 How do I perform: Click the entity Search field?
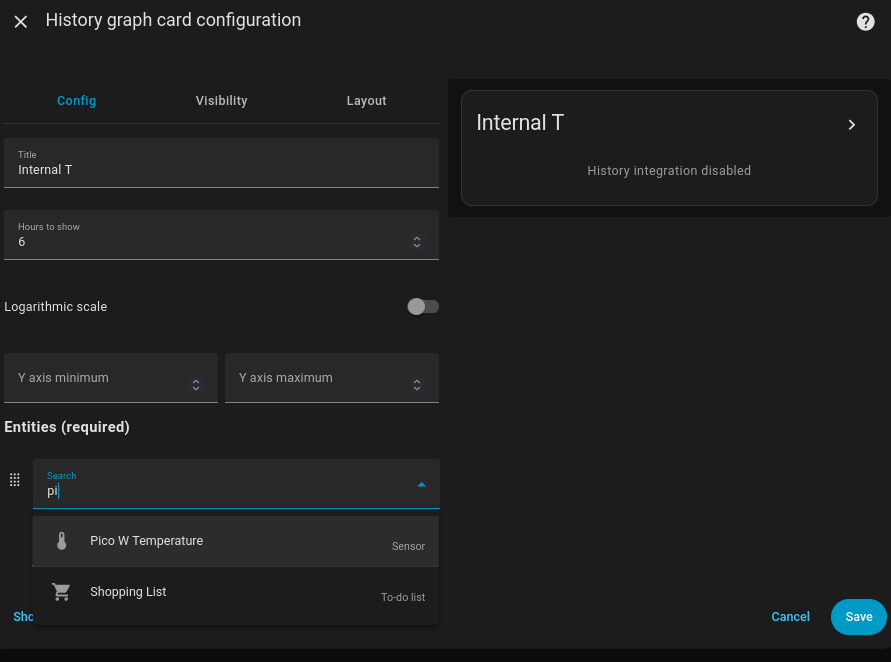(x=236, y=484)
